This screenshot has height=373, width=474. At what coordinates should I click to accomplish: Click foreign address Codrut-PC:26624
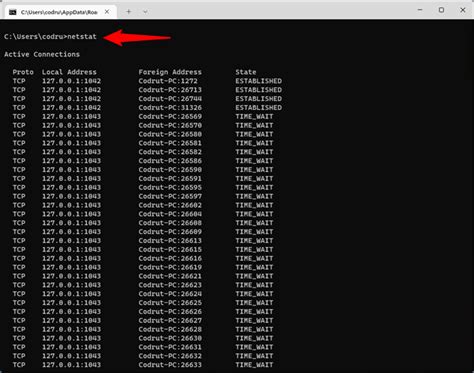tap(170, 294)
